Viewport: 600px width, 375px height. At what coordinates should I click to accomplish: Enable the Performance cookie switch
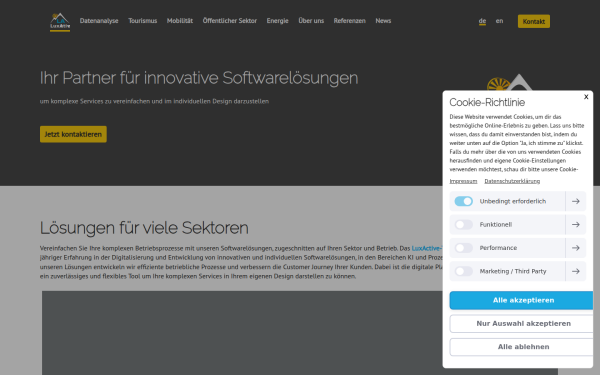pyautogui.click(x=464, y=248)
